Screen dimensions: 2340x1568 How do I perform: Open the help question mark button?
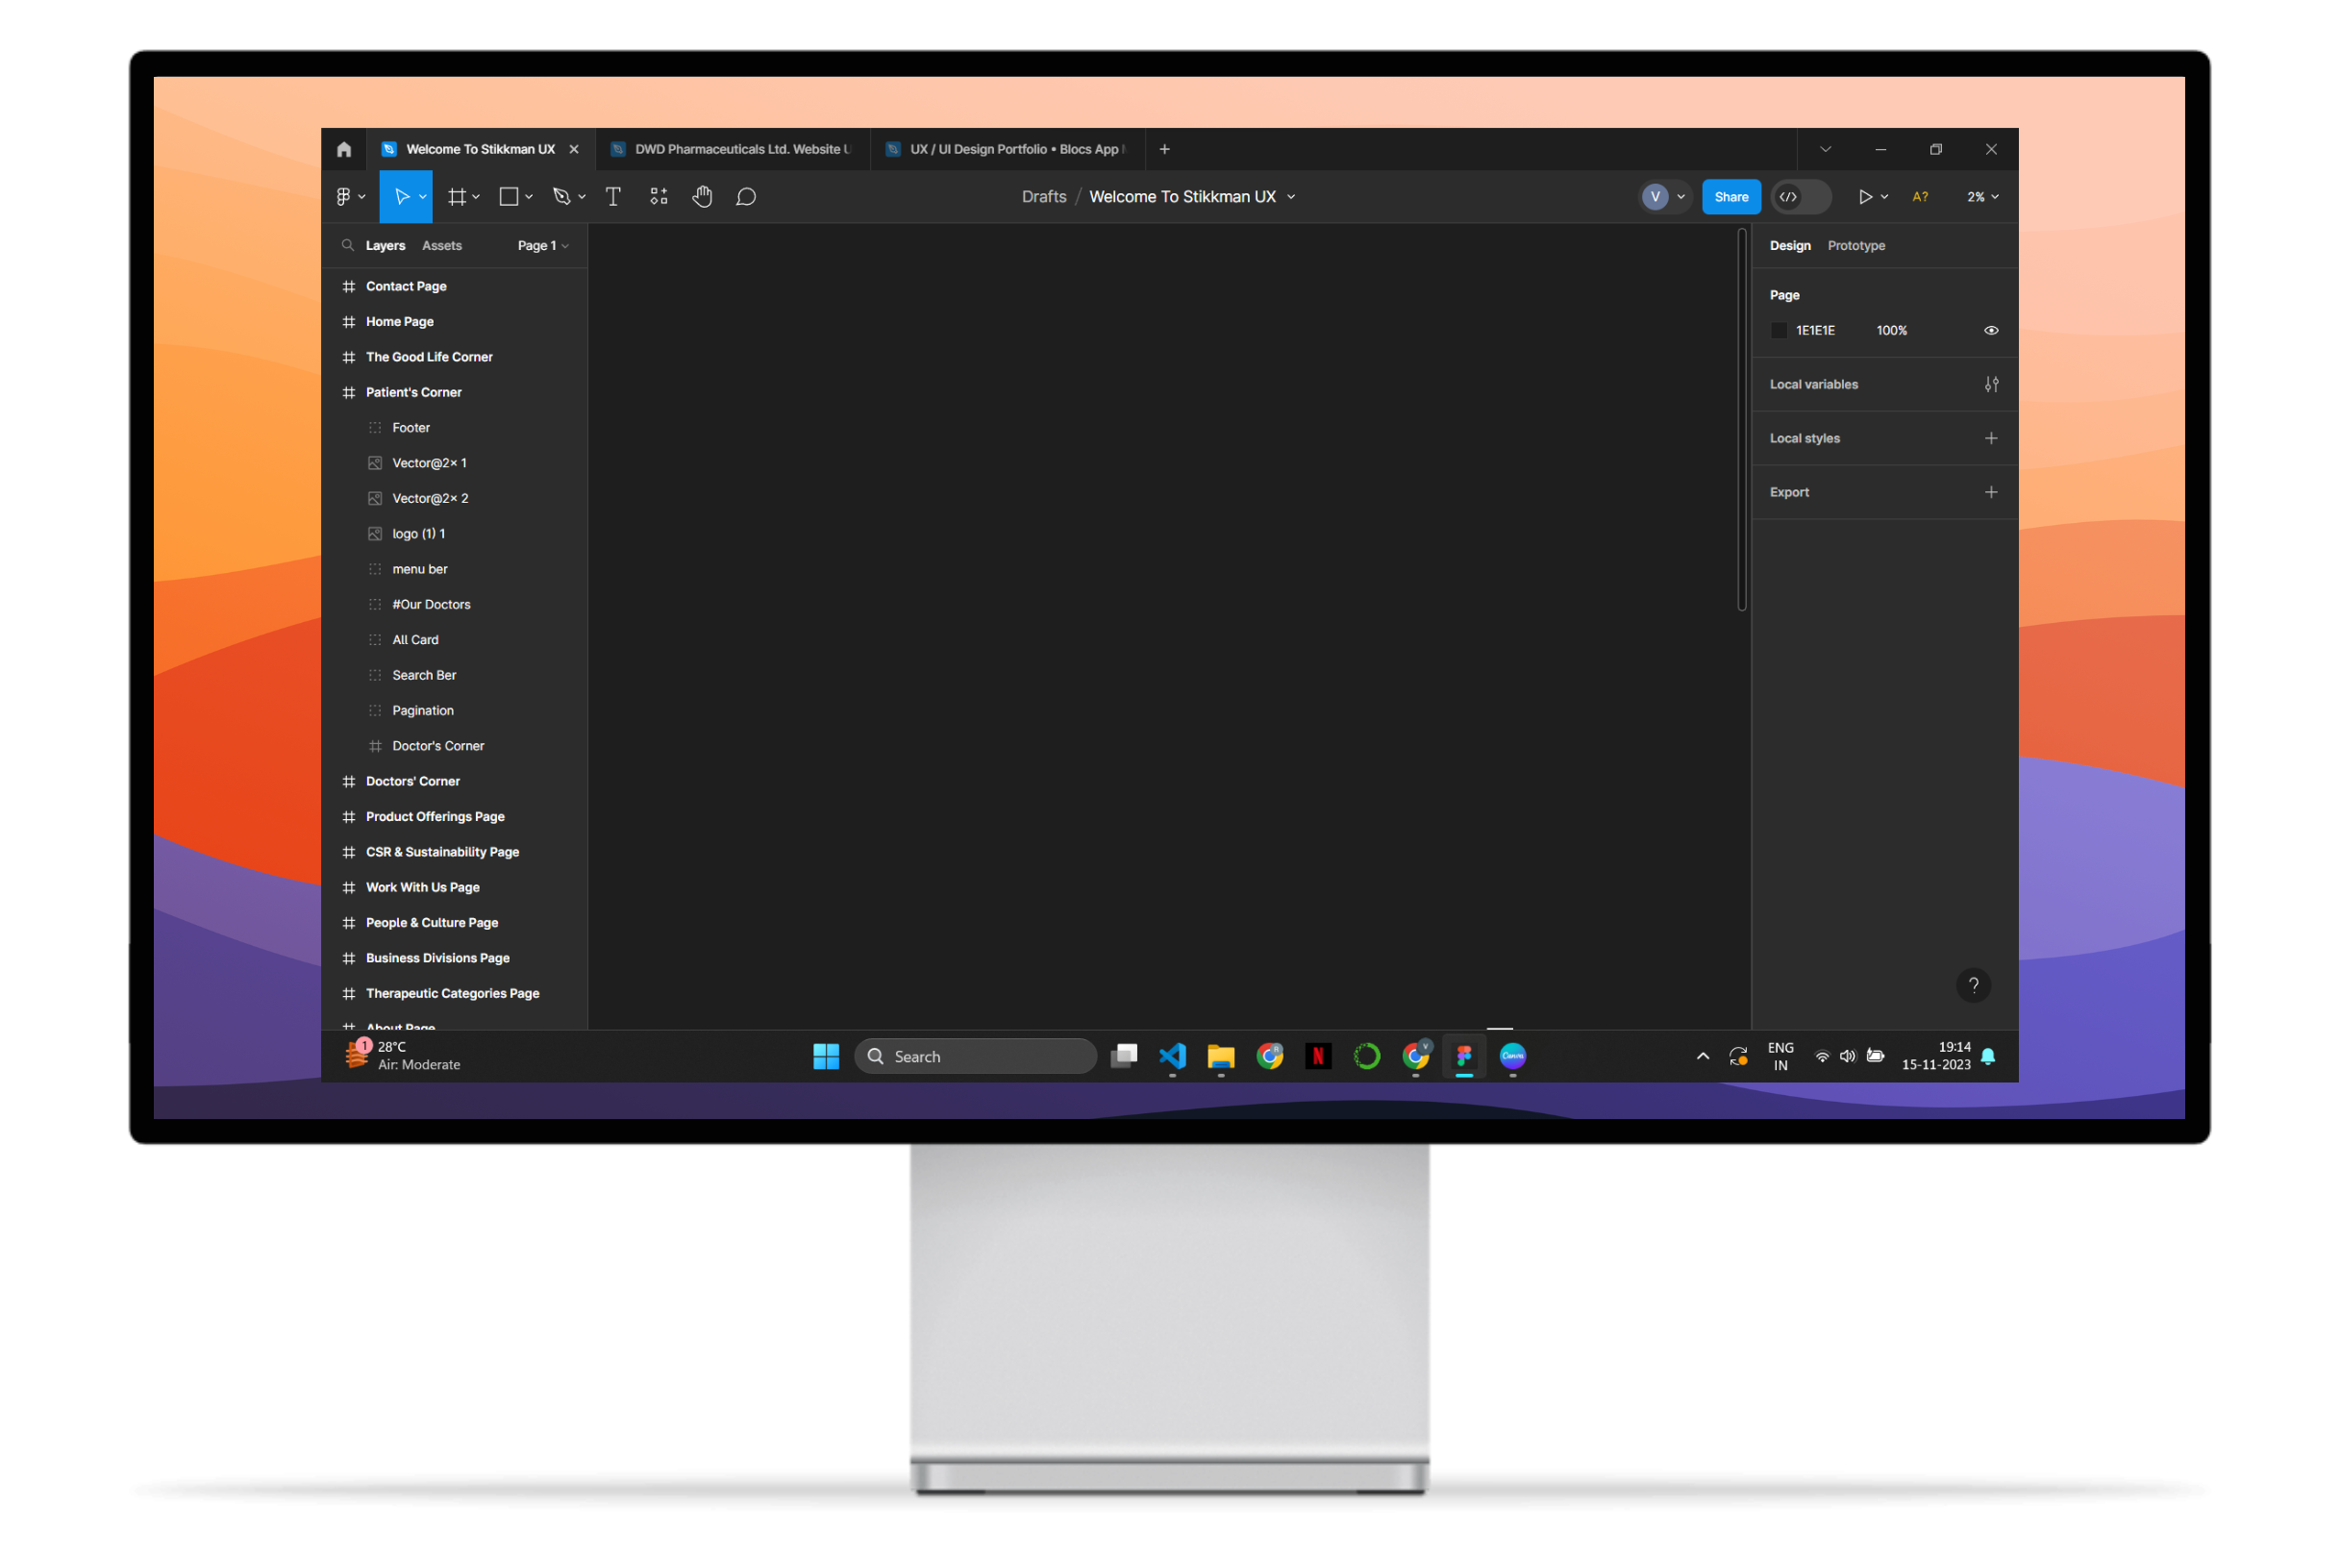1973,985
